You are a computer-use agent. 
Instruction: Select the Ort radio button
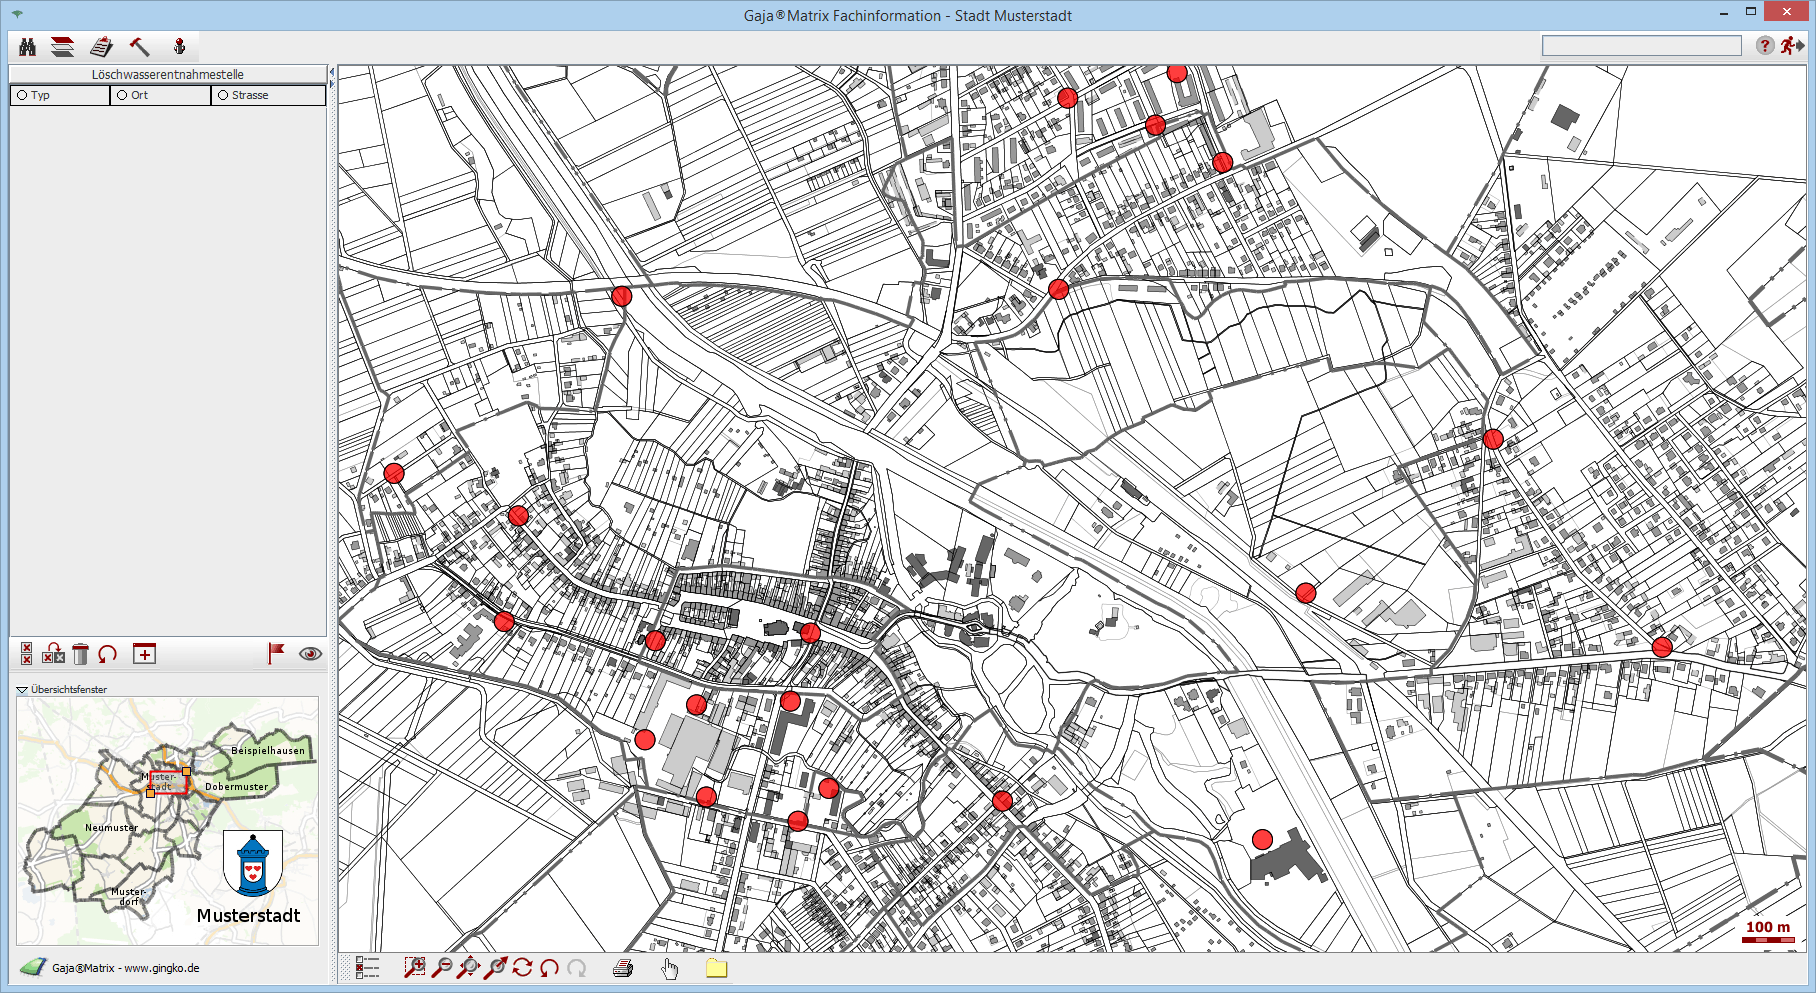point(122,95)
